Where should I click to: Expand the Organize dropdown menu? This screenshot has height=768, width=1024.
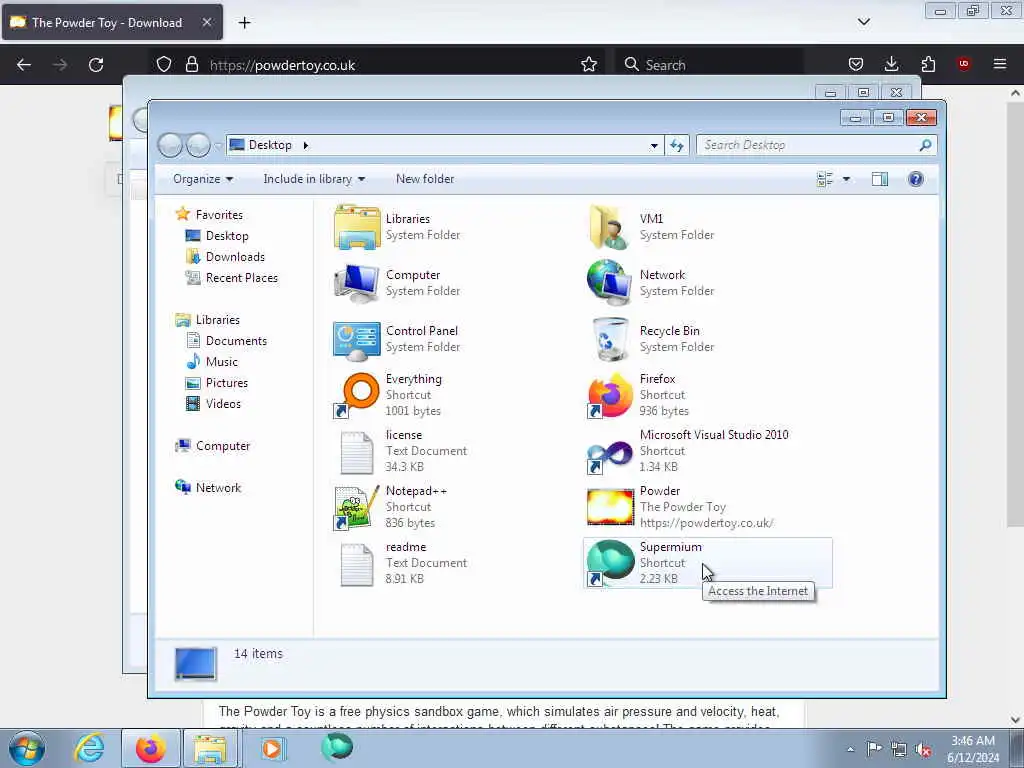(x=202, y=179)
